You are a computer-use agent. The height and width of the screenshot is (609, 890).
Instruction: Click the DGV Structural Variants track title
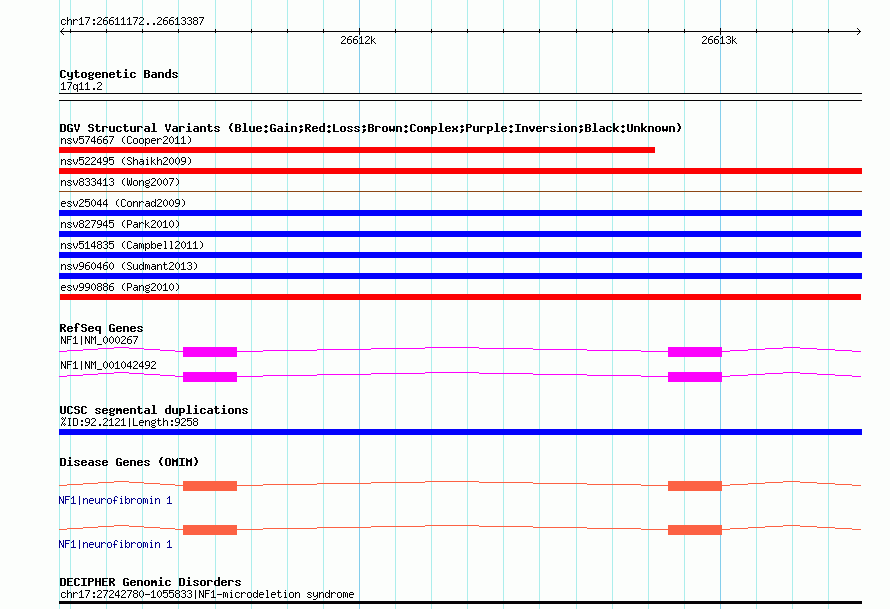pyautogui.click(x=371, y=128)
